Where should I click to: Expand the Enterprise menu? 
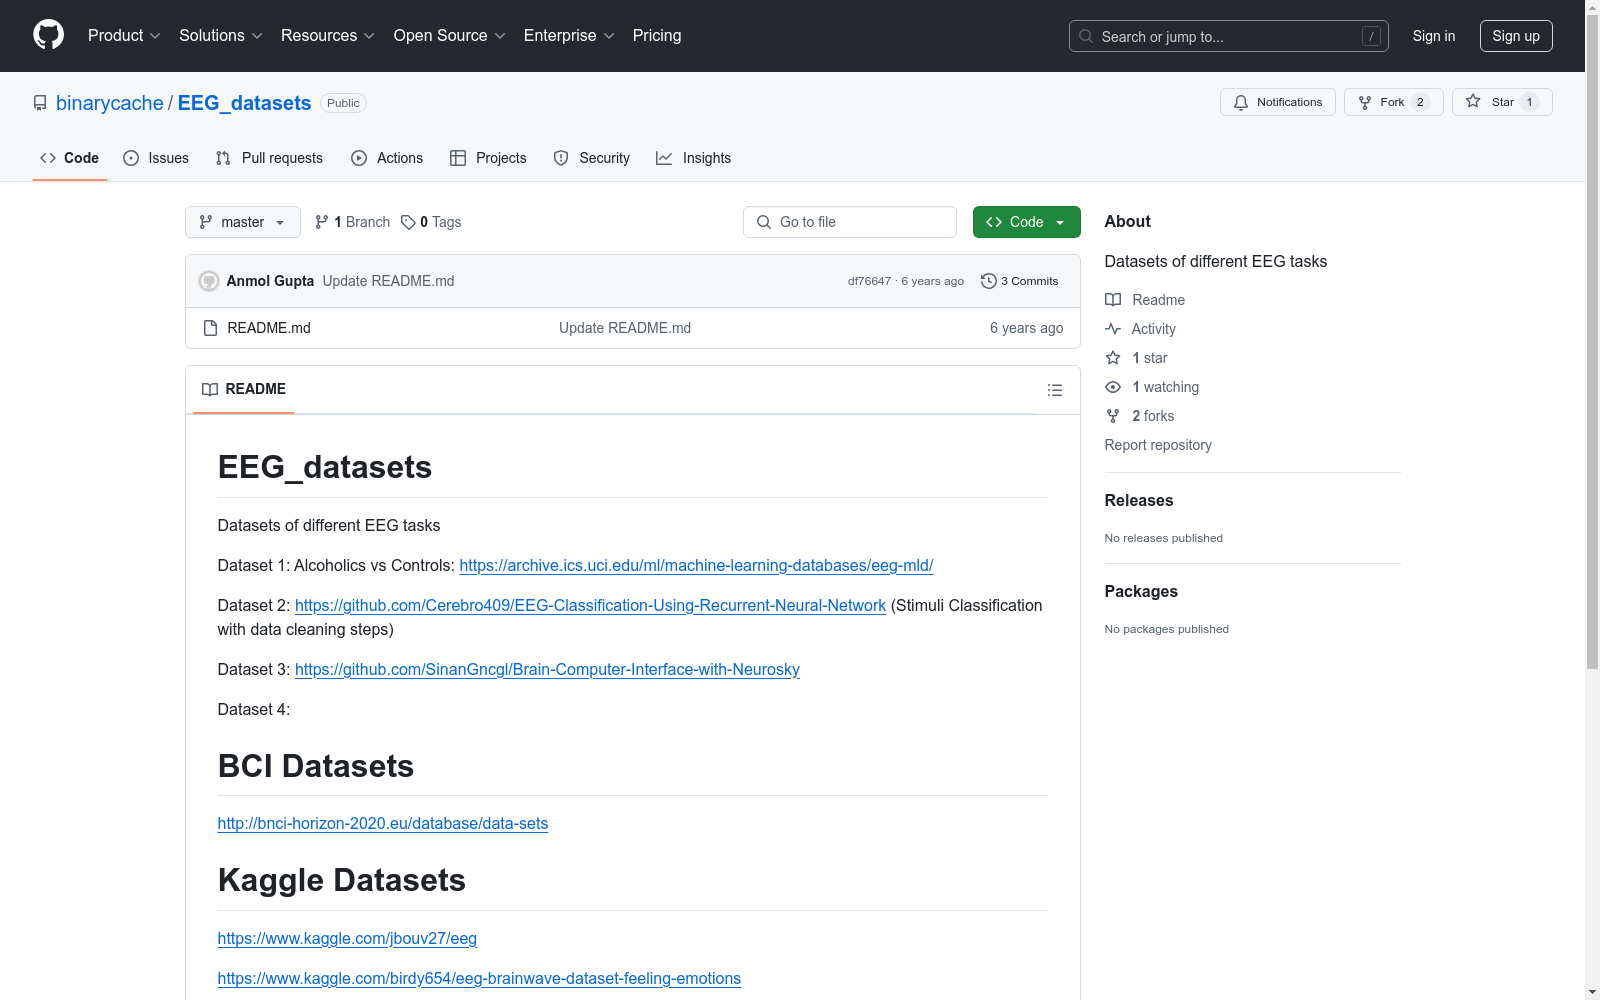tap(569, 36)
